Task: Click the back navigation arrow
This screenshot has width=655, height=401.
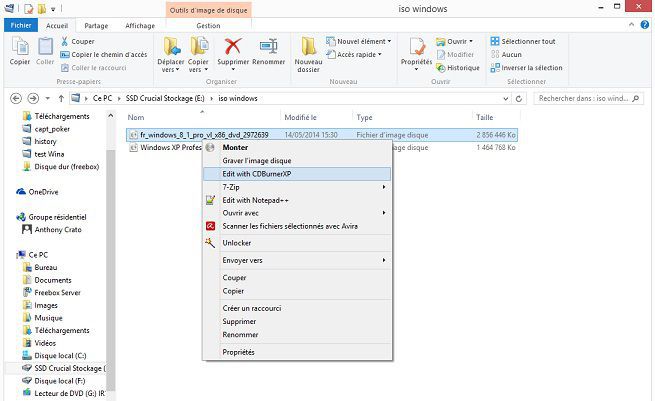Action: [x=16, y=99]
